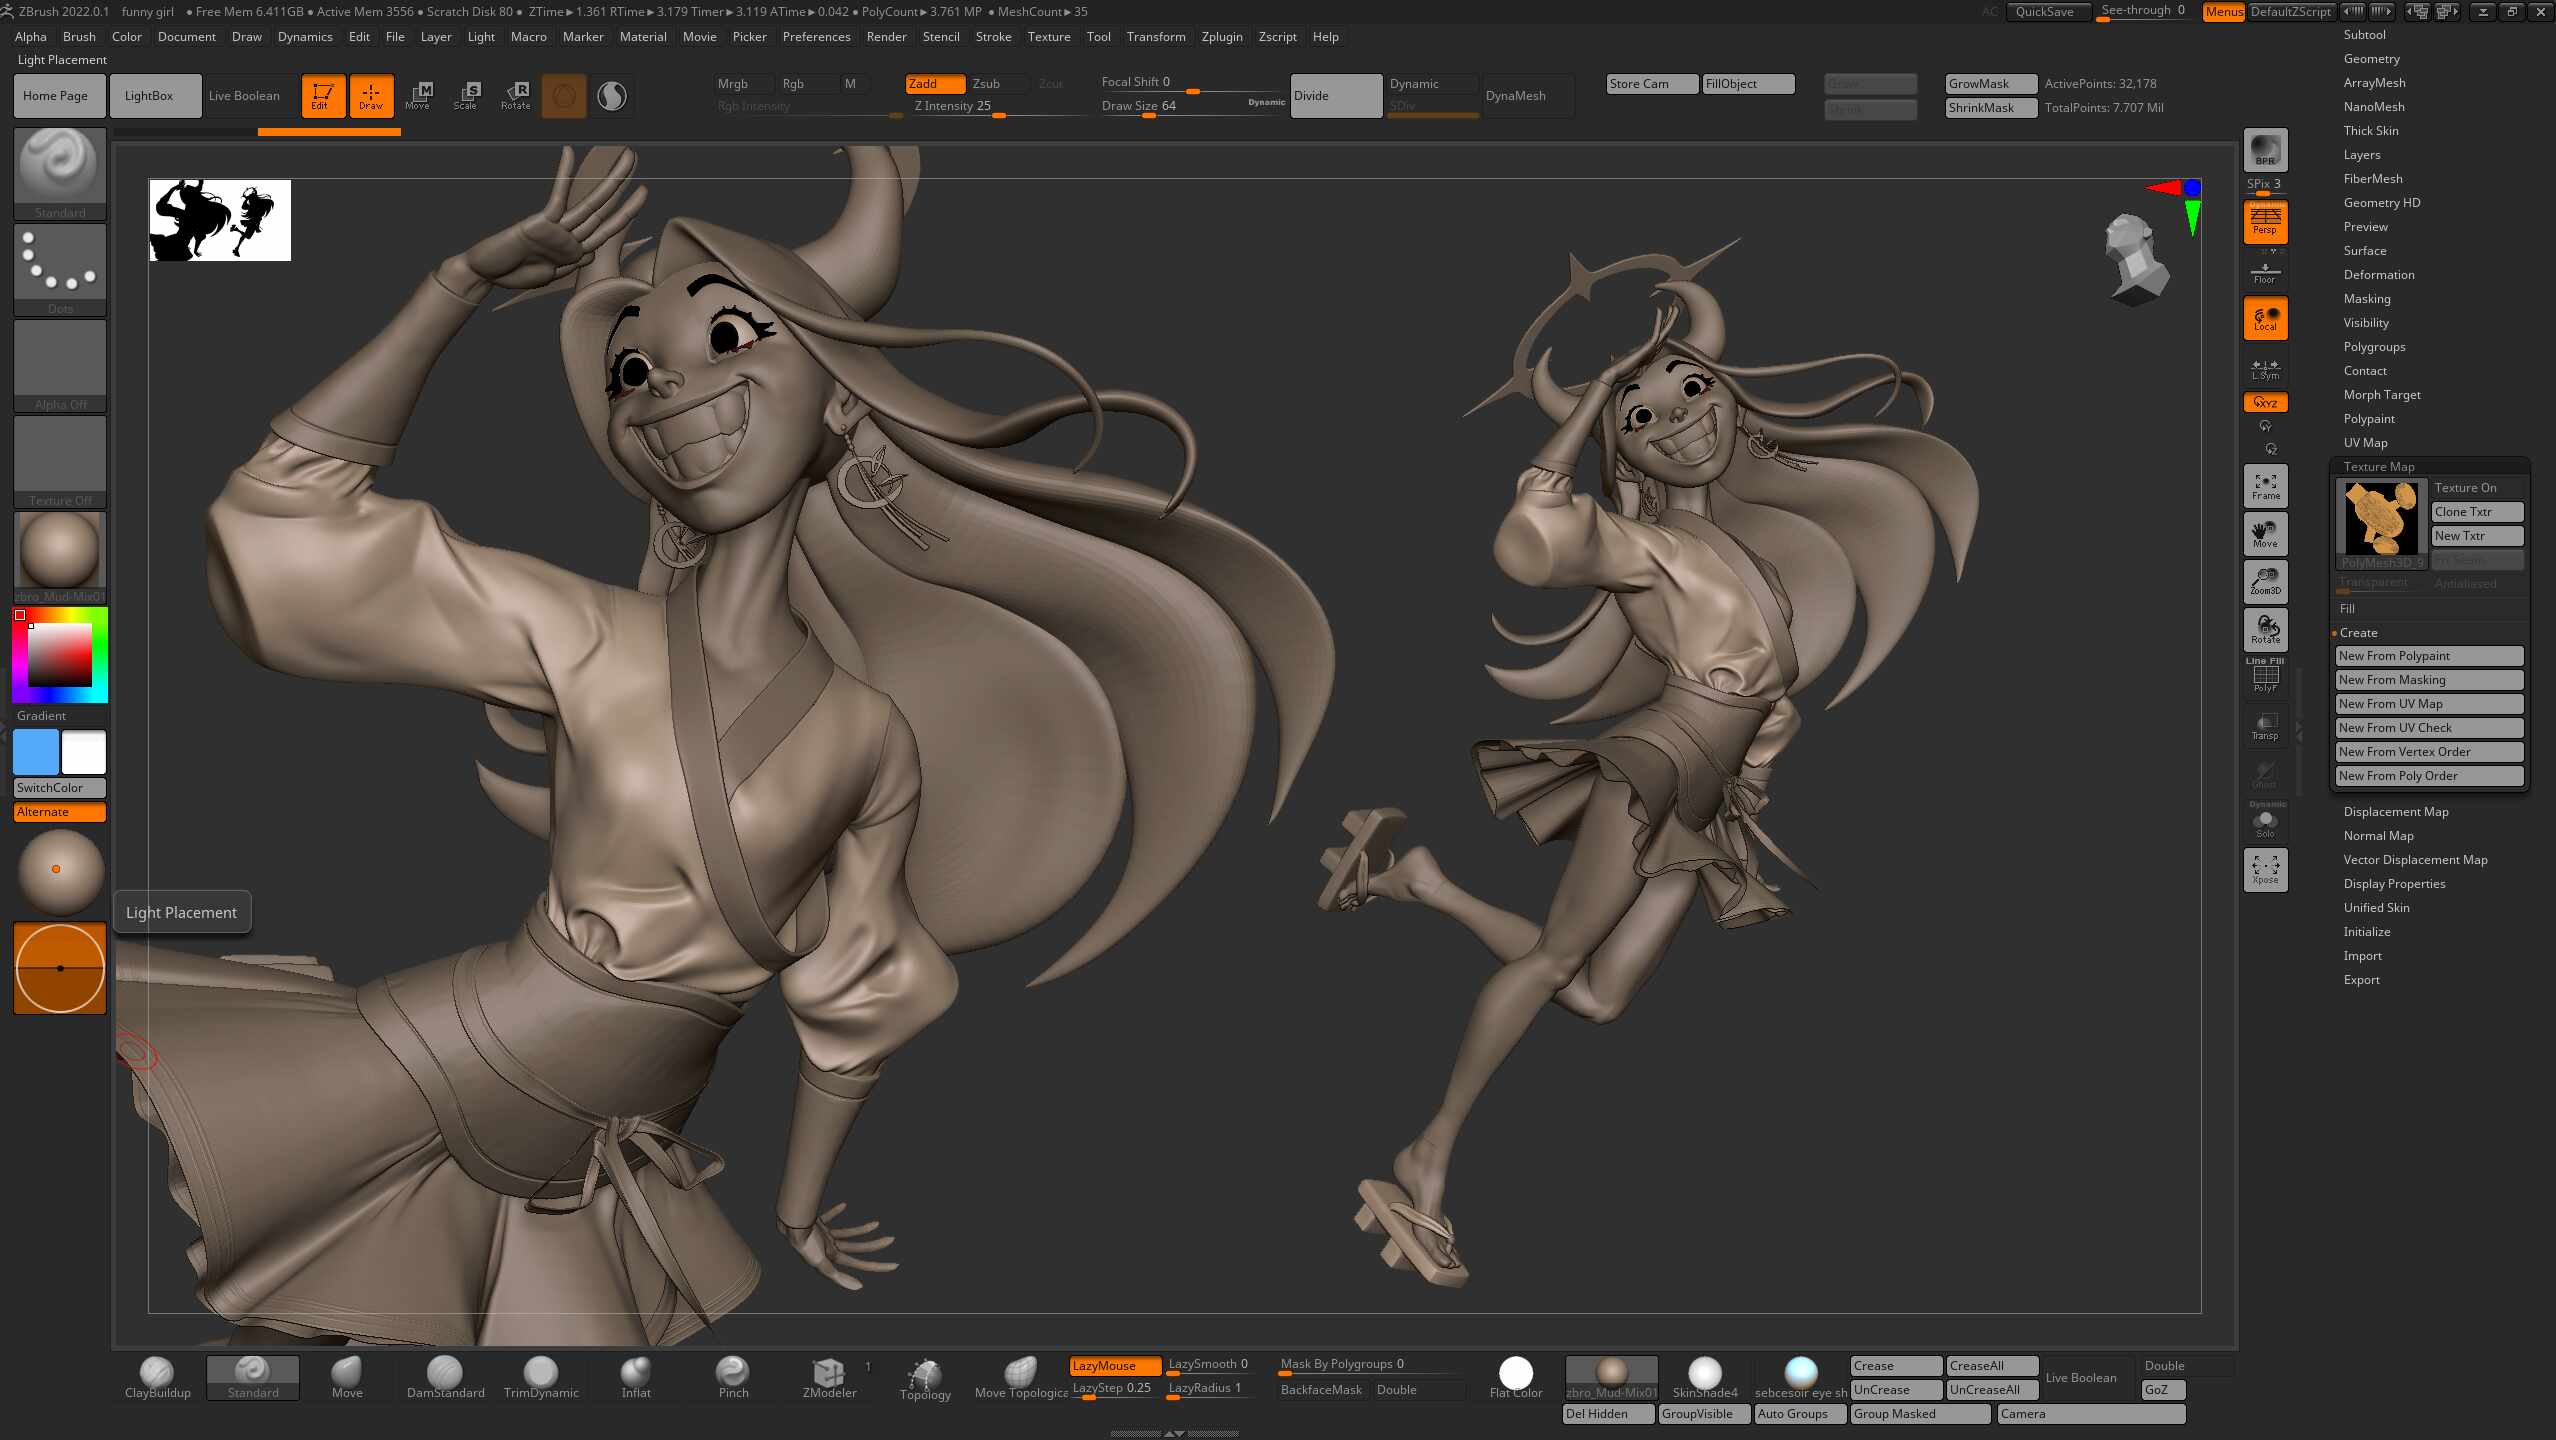The image size is (2556, 1440).
Task: Click the right-side Move navigation icon
Action: 2265,534
